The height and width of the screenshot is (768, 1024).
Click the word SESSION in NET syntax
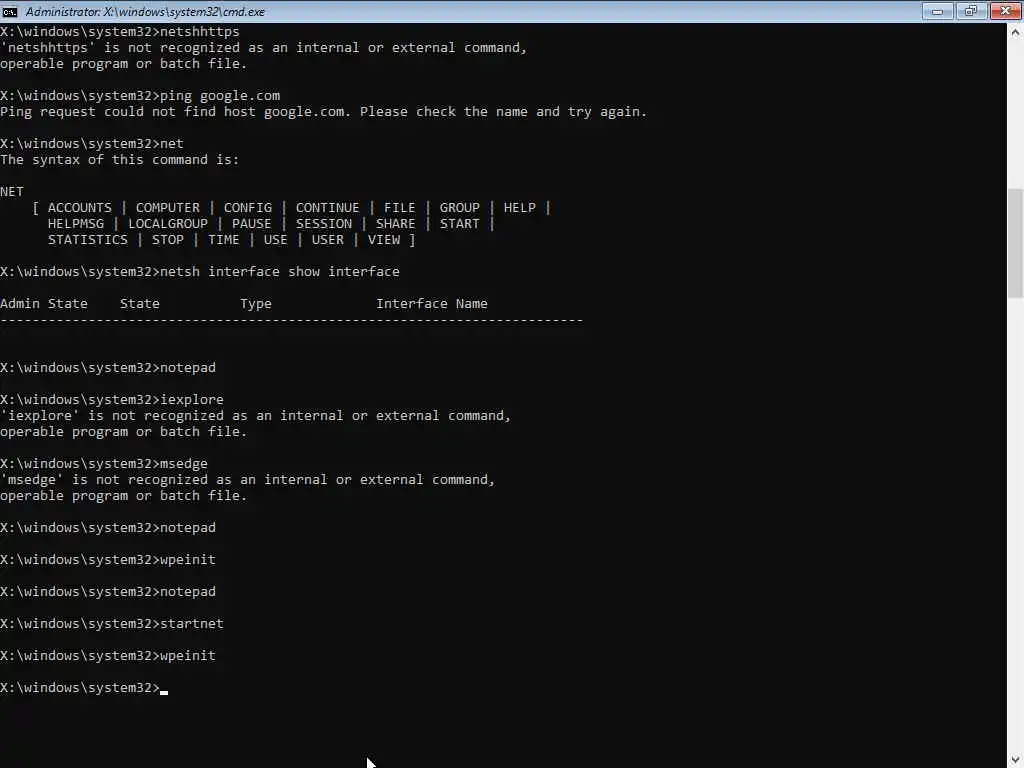324,223
